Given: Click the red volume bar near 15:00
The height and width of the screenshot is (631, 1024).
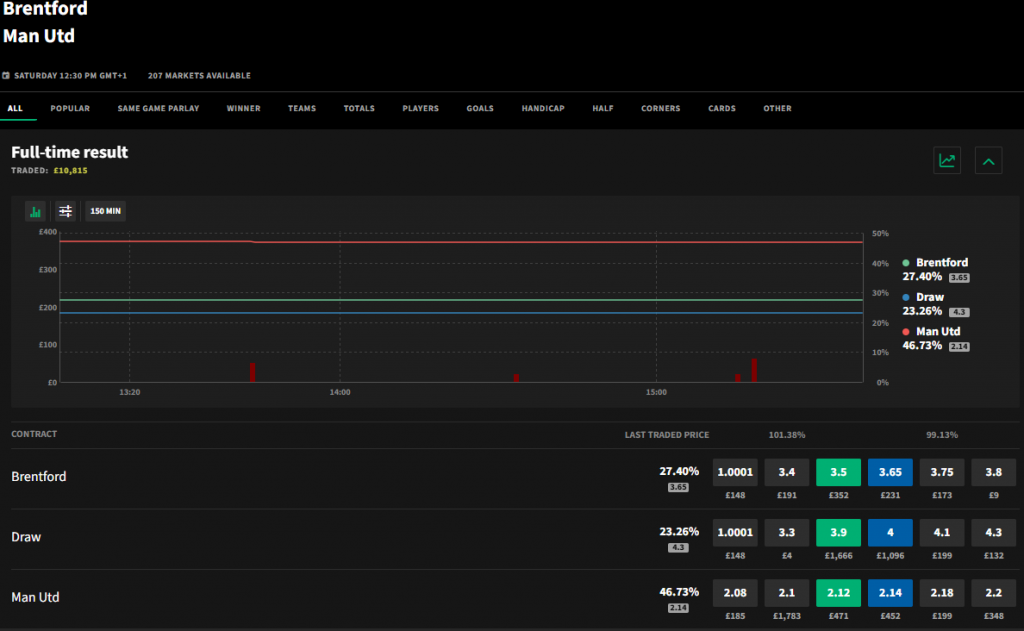Looking at the screenshot, I should click(754, 370).
